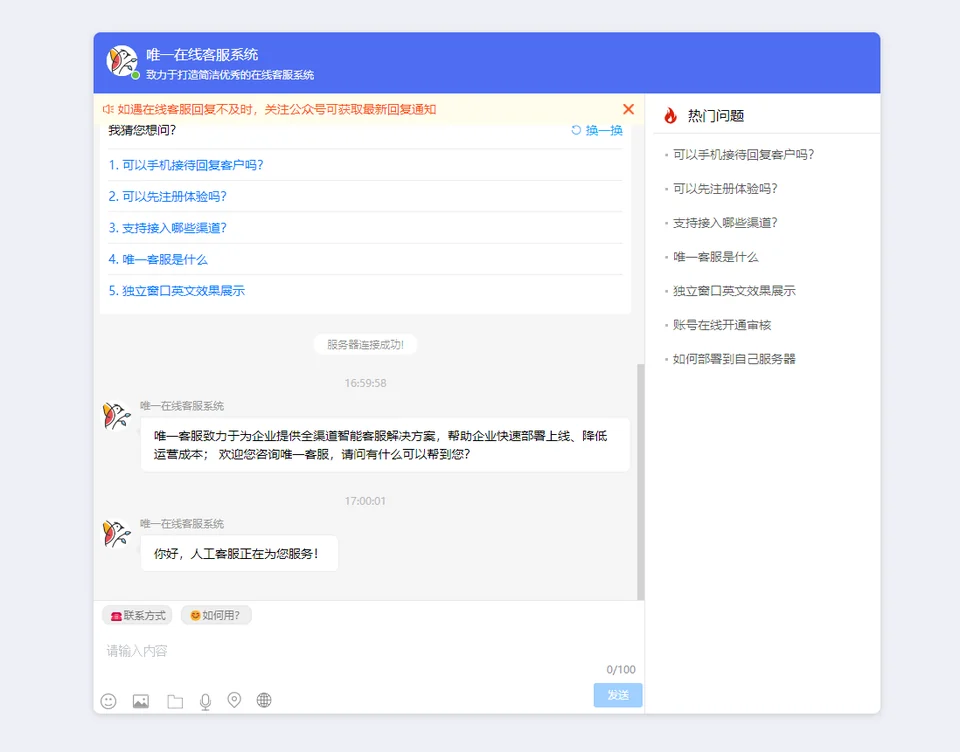This screenshot has width=960, height=752.
Task: Click the orange notice text 如遇在线客服回复不及时
Action: coord(277,109)
